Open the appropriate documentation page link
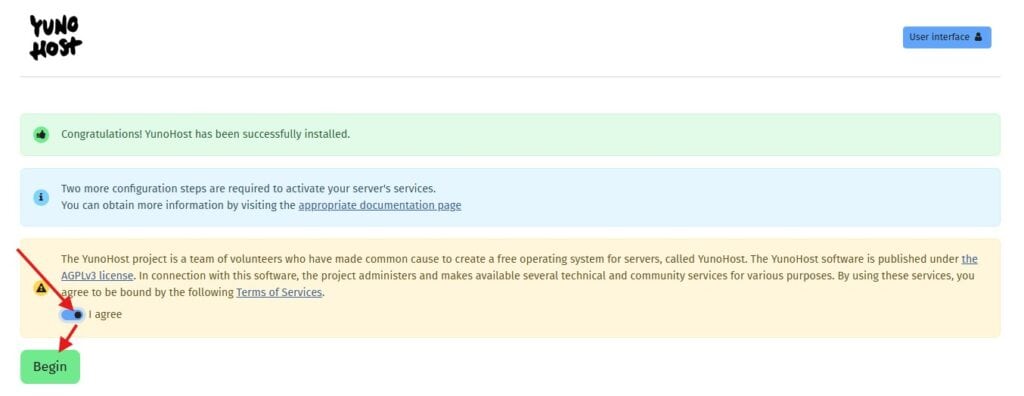 click(x=379, y=205)
